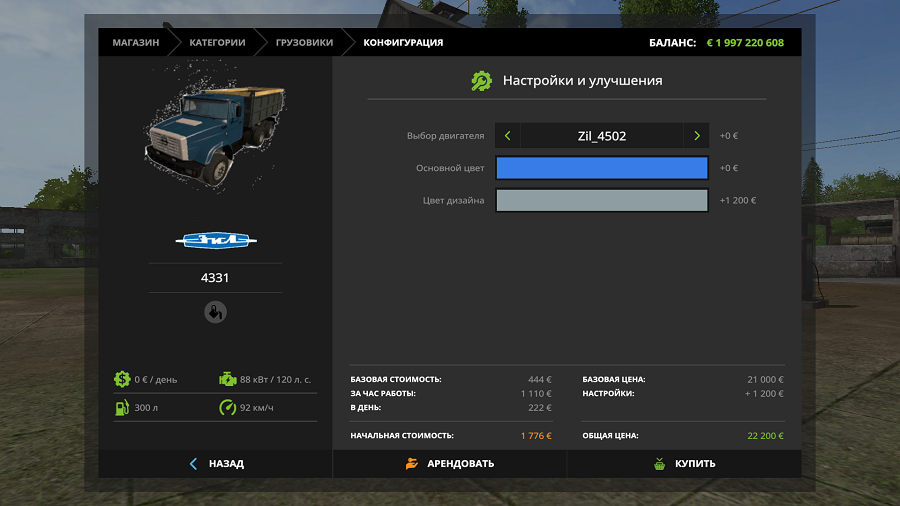Select next engine with right arrow
This screenshot has height=506, width=900.
click(x=696, y=136)
